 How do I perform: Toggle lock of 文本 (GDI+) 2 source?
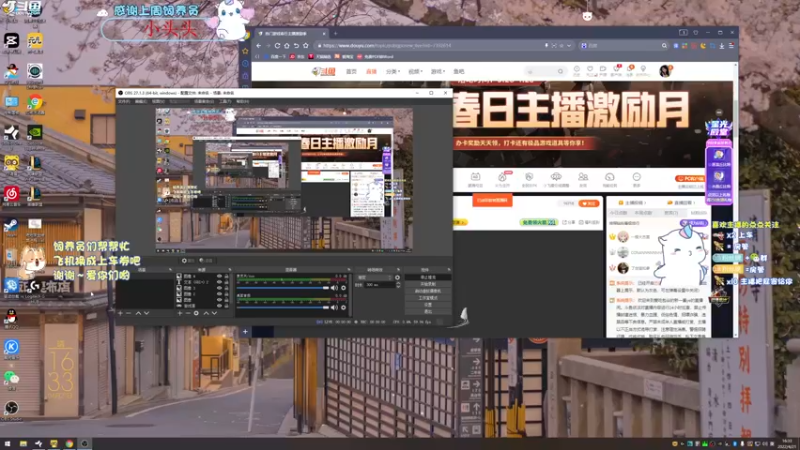pyautogui.click(x=227, y=282)
